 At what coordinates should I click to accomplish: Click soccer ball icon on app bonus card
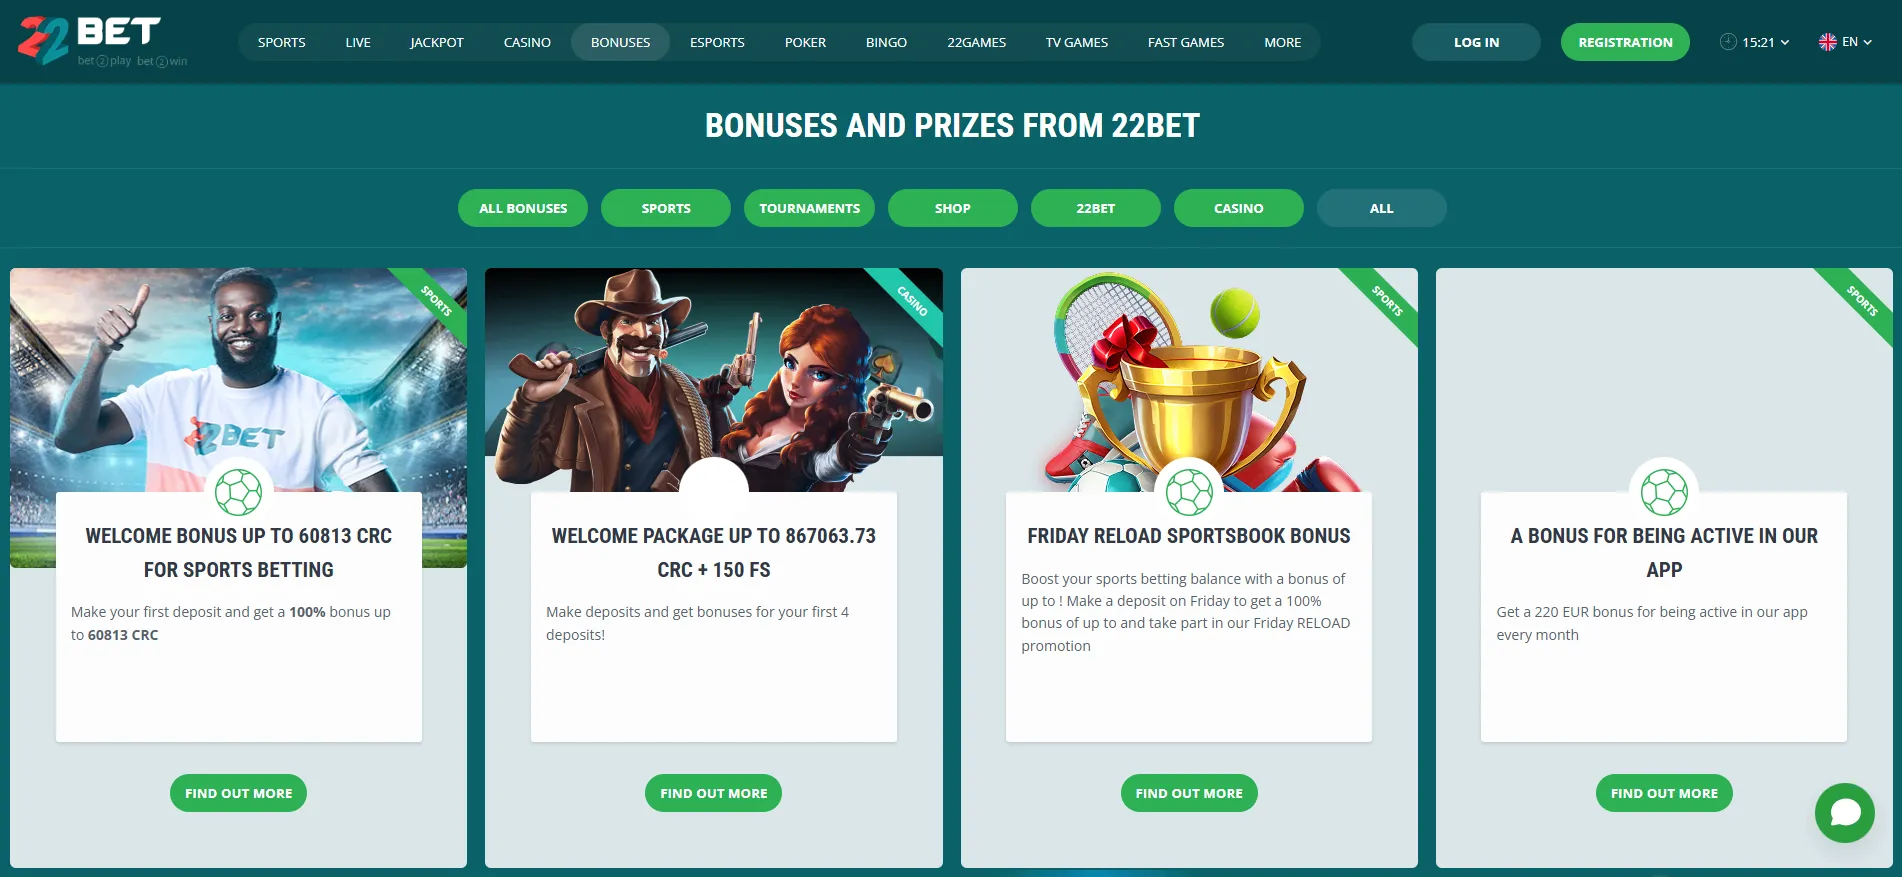click(x=1664, y=492)
